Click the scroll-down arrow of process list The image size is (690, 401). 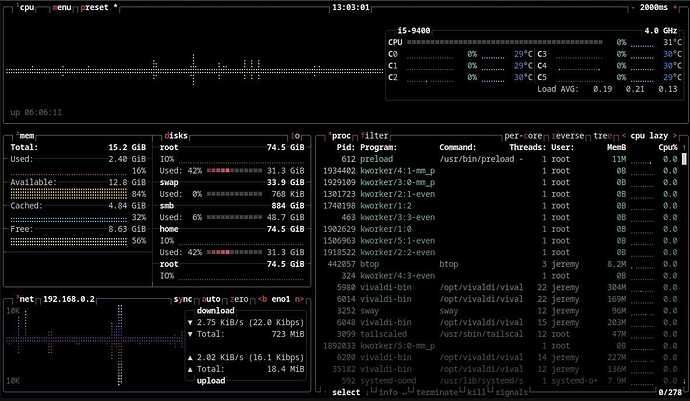684,381
